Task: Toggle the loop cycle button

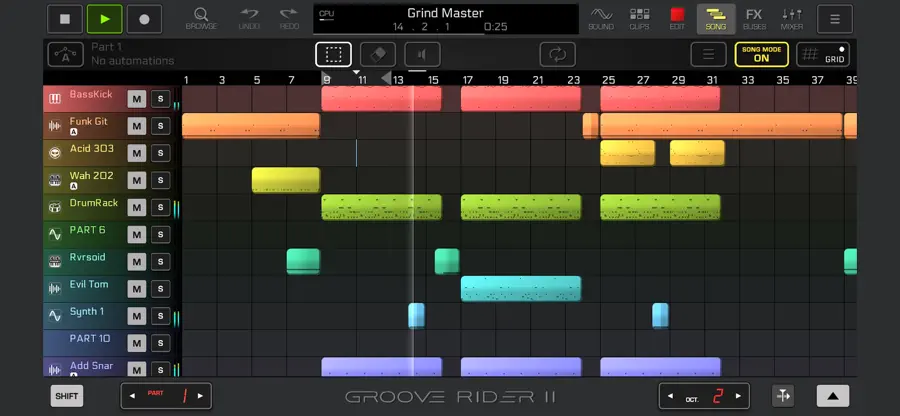Action: (x=557, y=55)
